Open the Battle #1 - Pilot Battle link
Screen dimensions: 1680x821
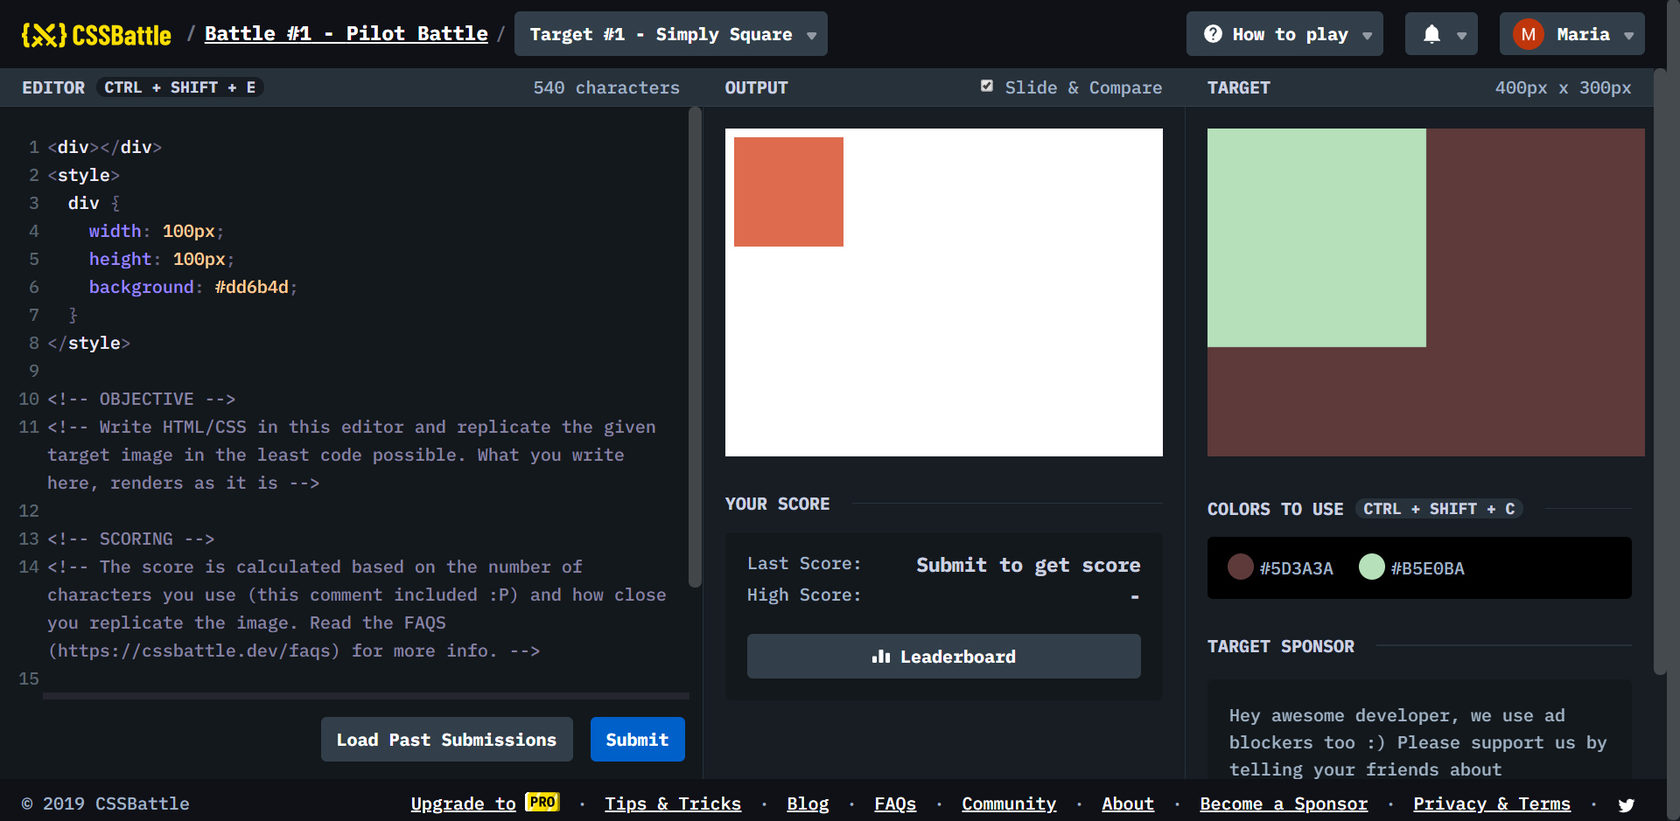tap(346, 34)
